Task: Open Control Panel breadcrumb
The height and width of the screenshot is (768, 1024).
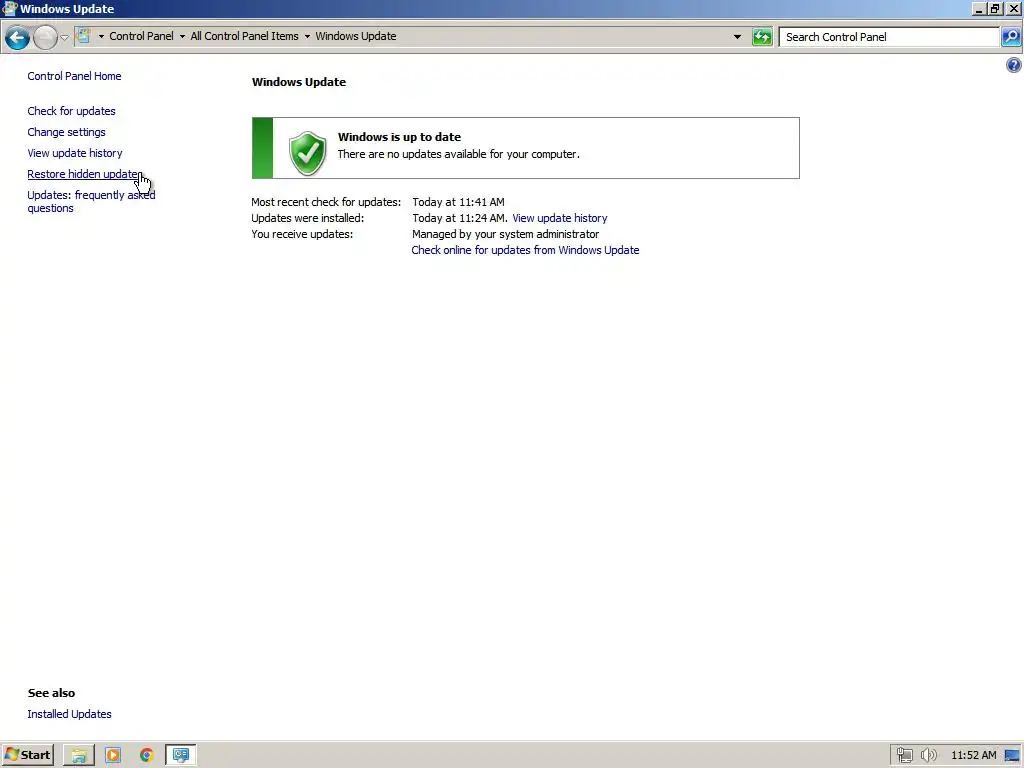Action: coord(141,36)
